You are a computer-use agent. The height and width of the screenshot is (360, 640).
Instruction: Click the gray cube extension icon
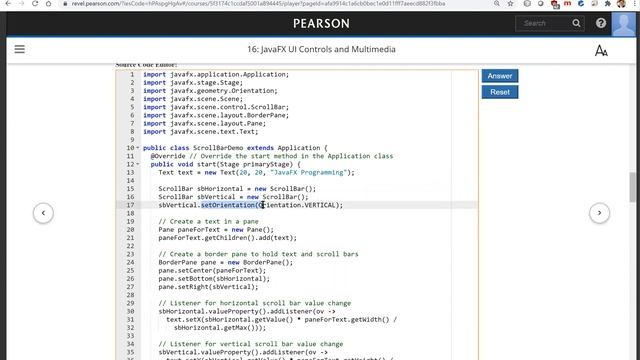(x=527, y=4)
